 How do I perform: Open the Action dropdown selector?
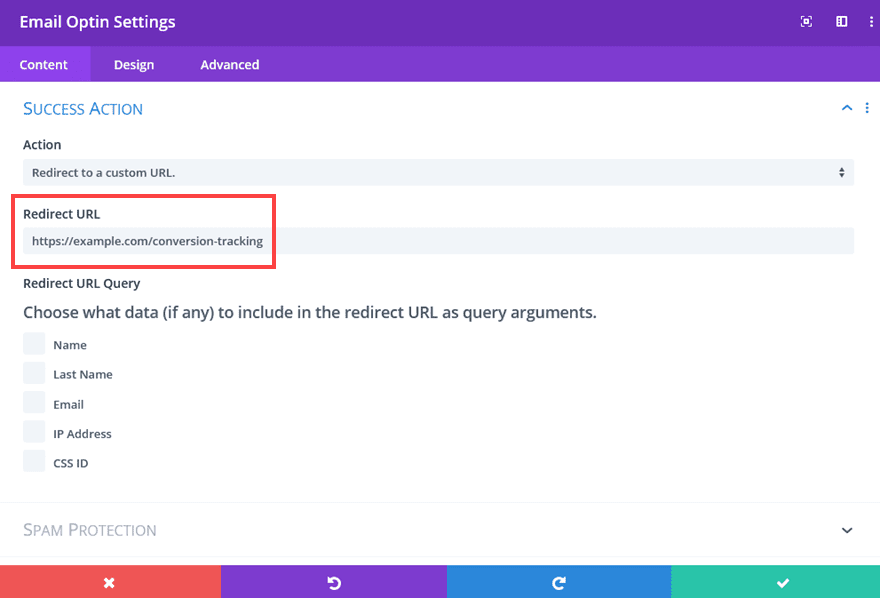point(438,172)
